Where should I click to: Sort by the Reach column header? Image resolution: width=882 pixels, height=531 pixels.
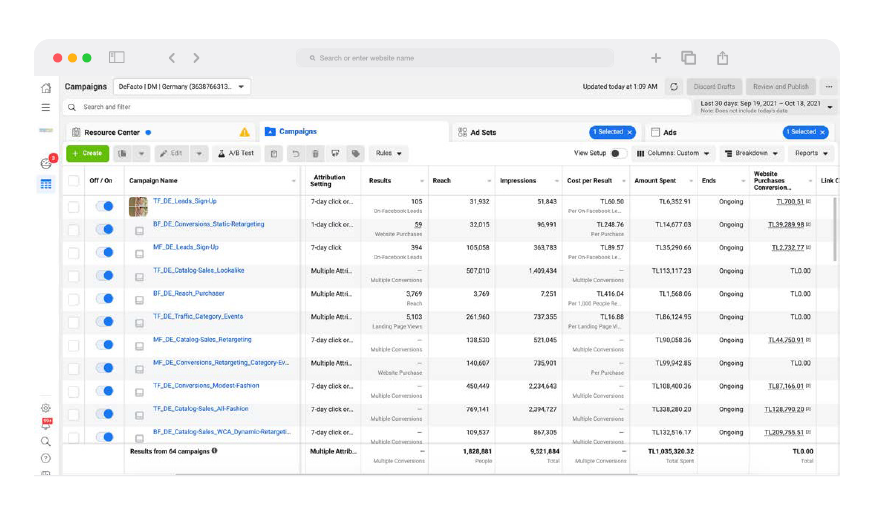coord(442,181)
